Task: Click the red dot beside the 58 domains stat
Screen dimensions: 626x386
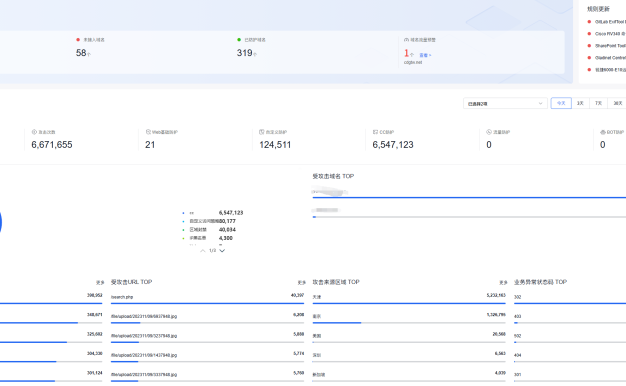Action: (x=78, y=40)
